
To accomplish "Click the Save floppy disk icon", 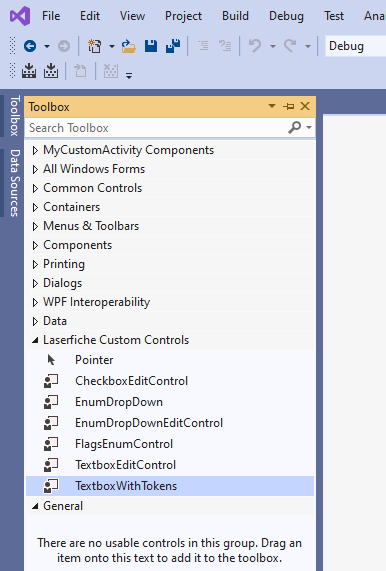I will (x=151, y=46).
